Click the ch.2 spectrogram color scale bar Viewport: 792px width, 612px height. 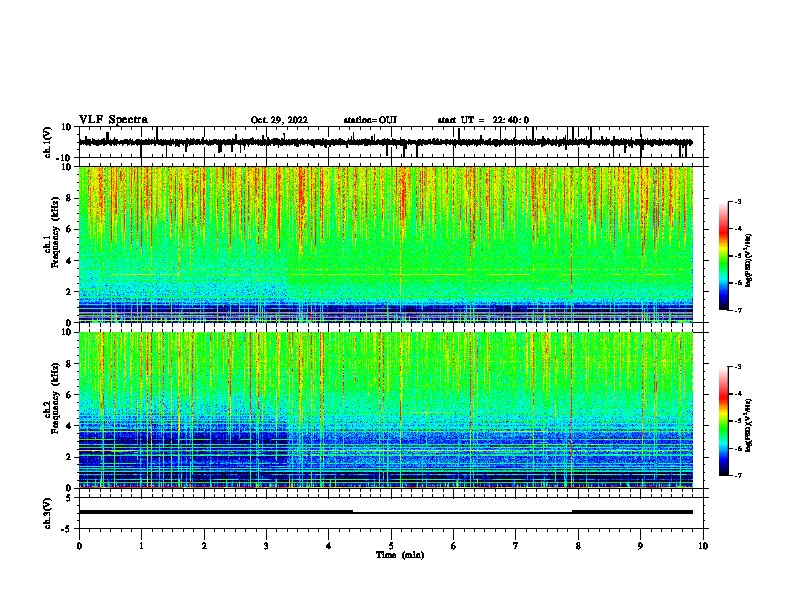(724, 421)
